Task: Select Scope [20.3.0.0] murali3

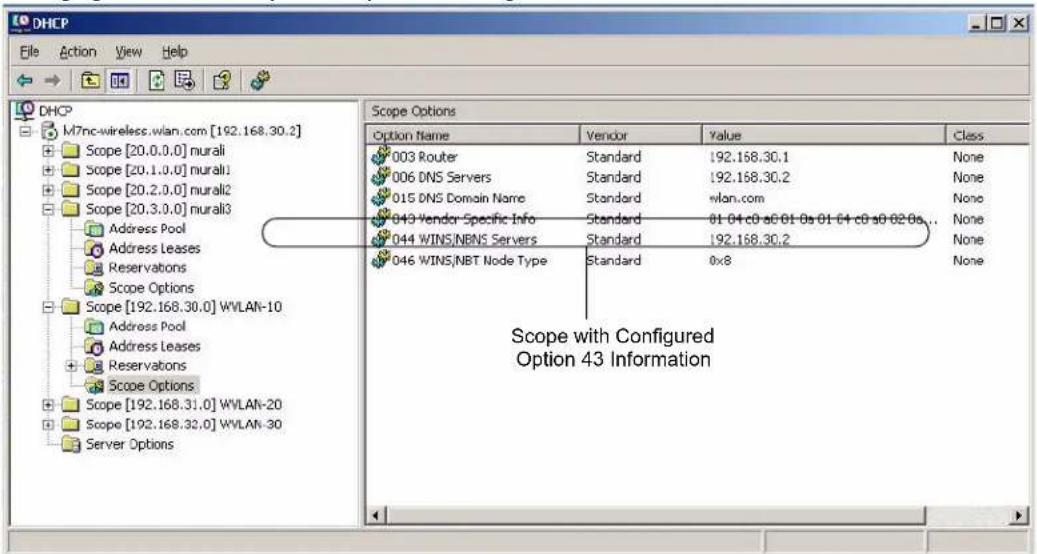Action: (x=158, y=209)
